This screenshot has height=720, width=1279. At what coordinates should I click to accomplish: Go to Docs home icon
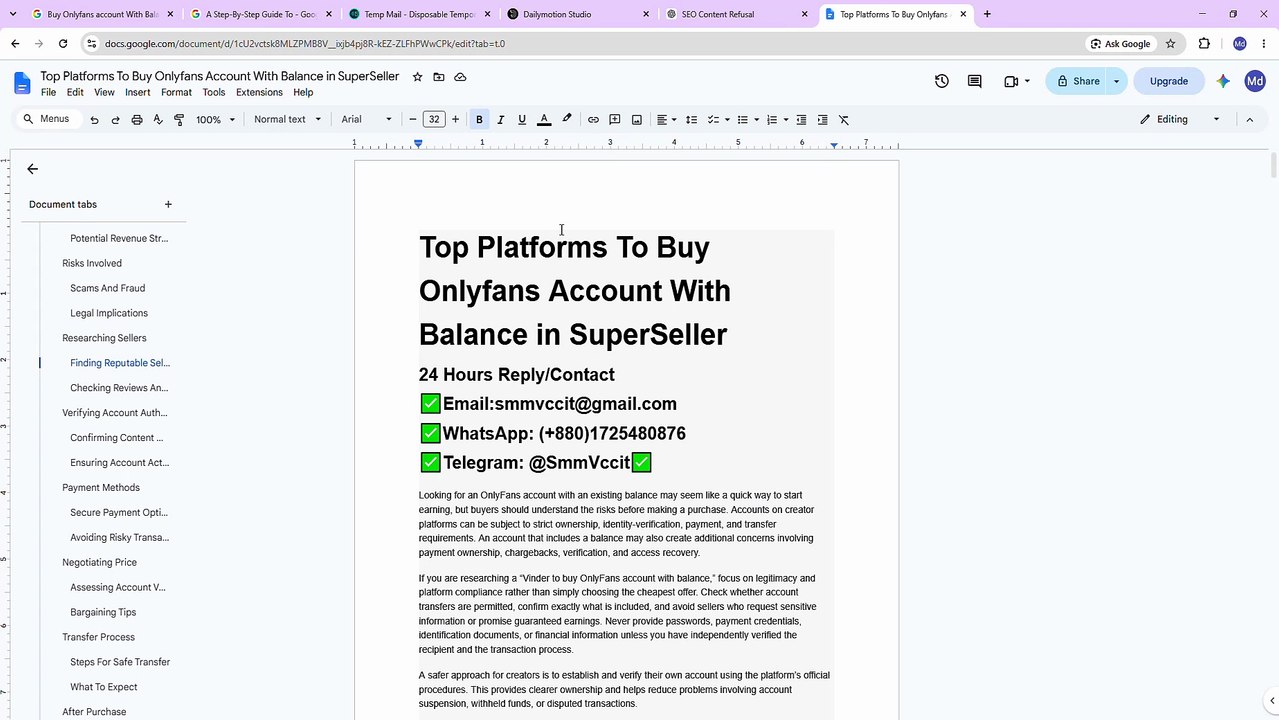23,83
